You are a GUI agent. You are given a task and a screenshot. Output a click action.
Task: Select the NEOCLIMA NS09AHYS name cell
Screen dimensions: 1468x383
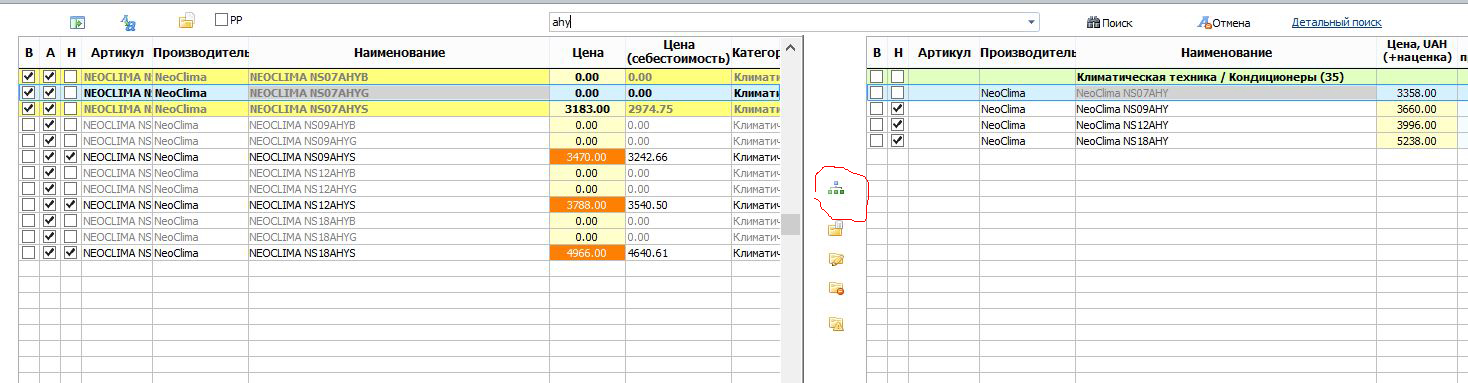(x=398, y=157)
